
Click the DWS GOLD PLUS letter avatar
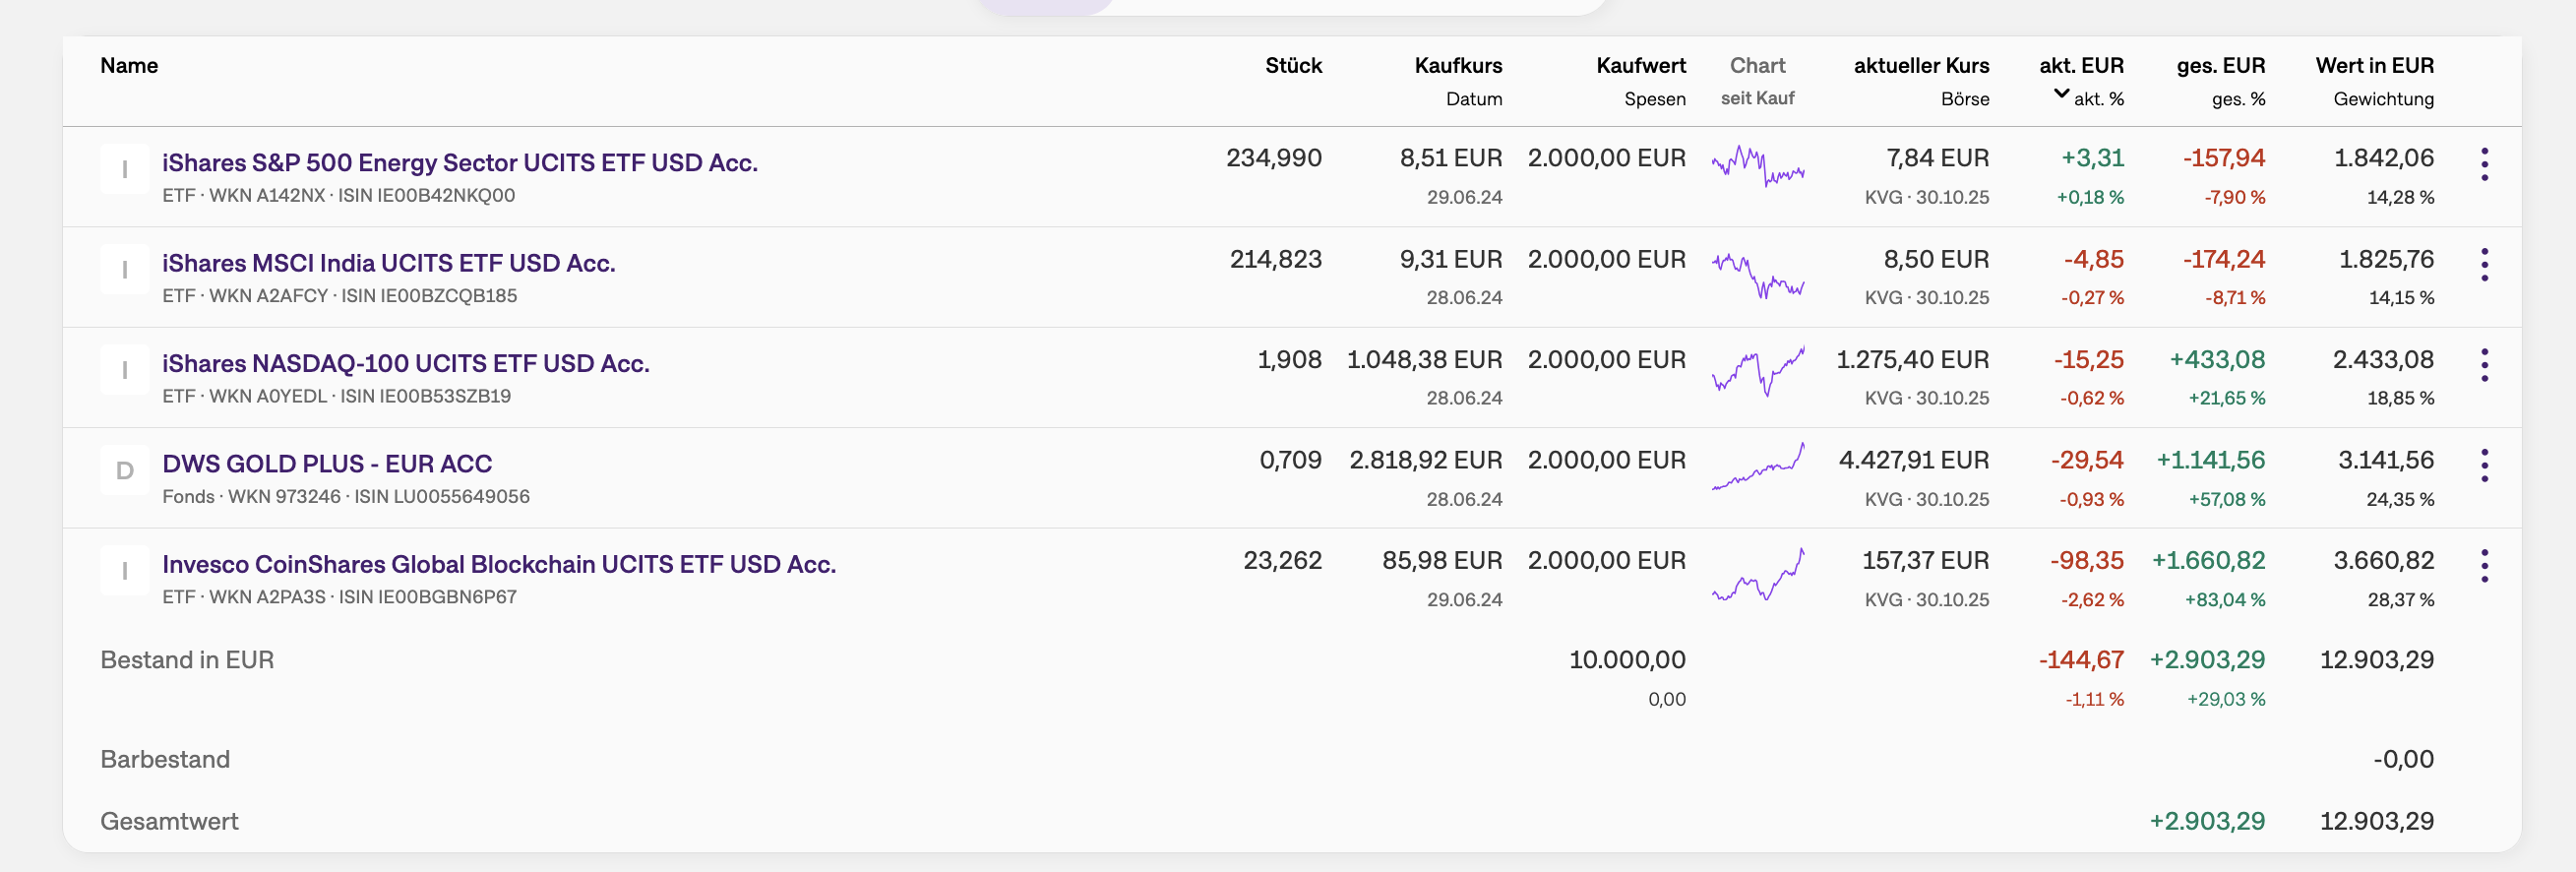click(x=125, y=471)
